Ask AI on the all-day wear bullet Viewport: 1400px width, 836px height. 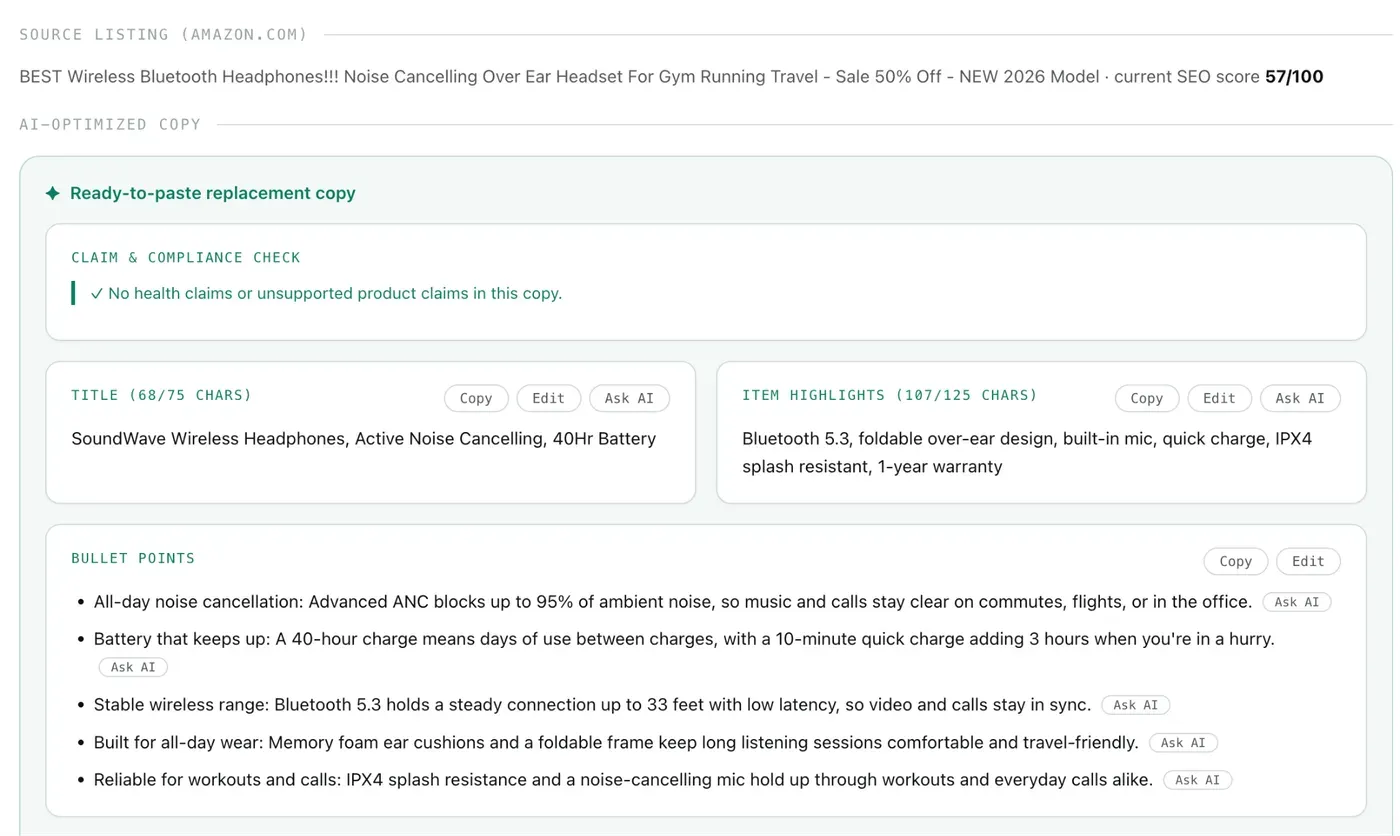coord(1183,743)
